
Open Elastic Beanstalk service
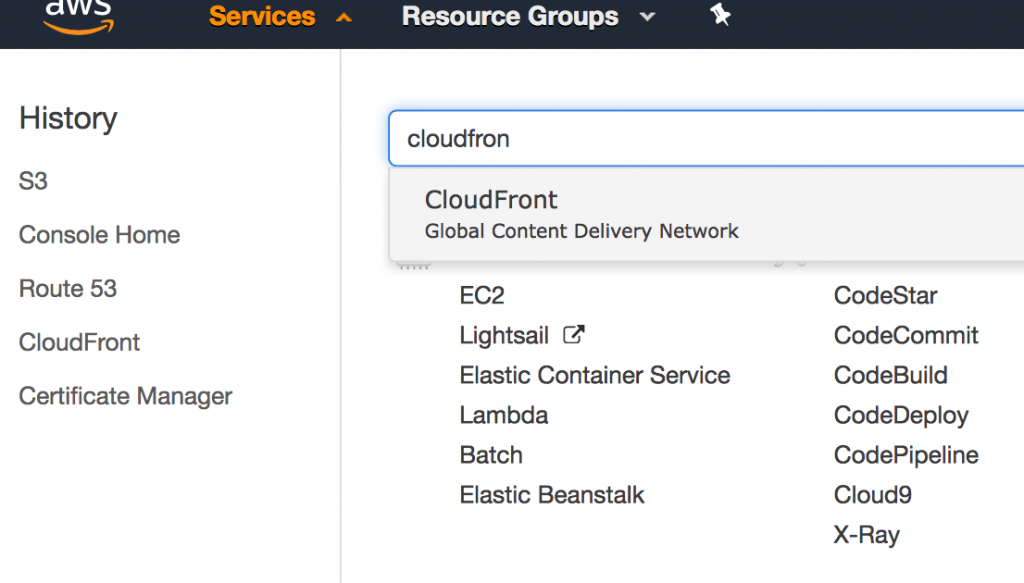pyautogui.click(x=552, y=494)
